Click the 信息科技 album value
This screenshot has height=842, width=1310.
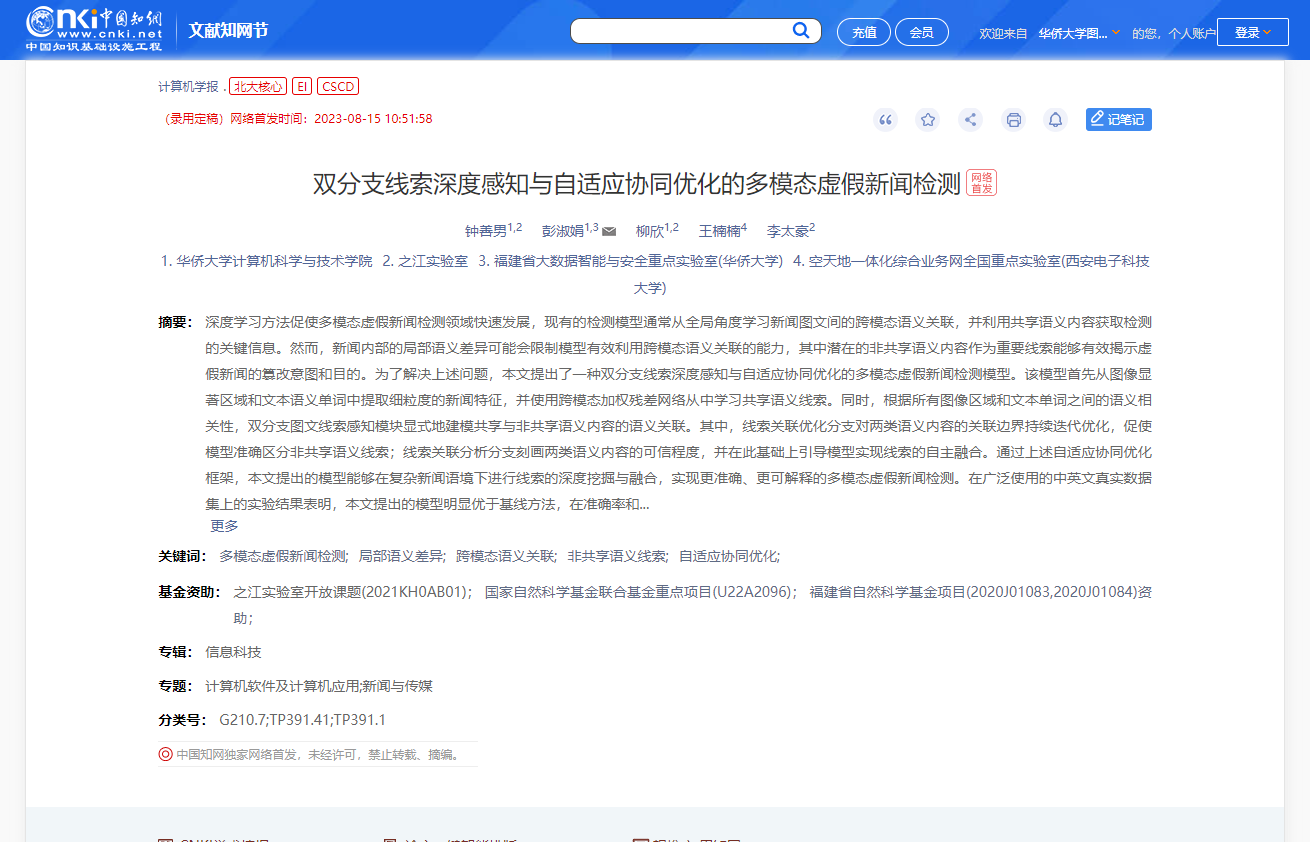[x=233, y=652]
